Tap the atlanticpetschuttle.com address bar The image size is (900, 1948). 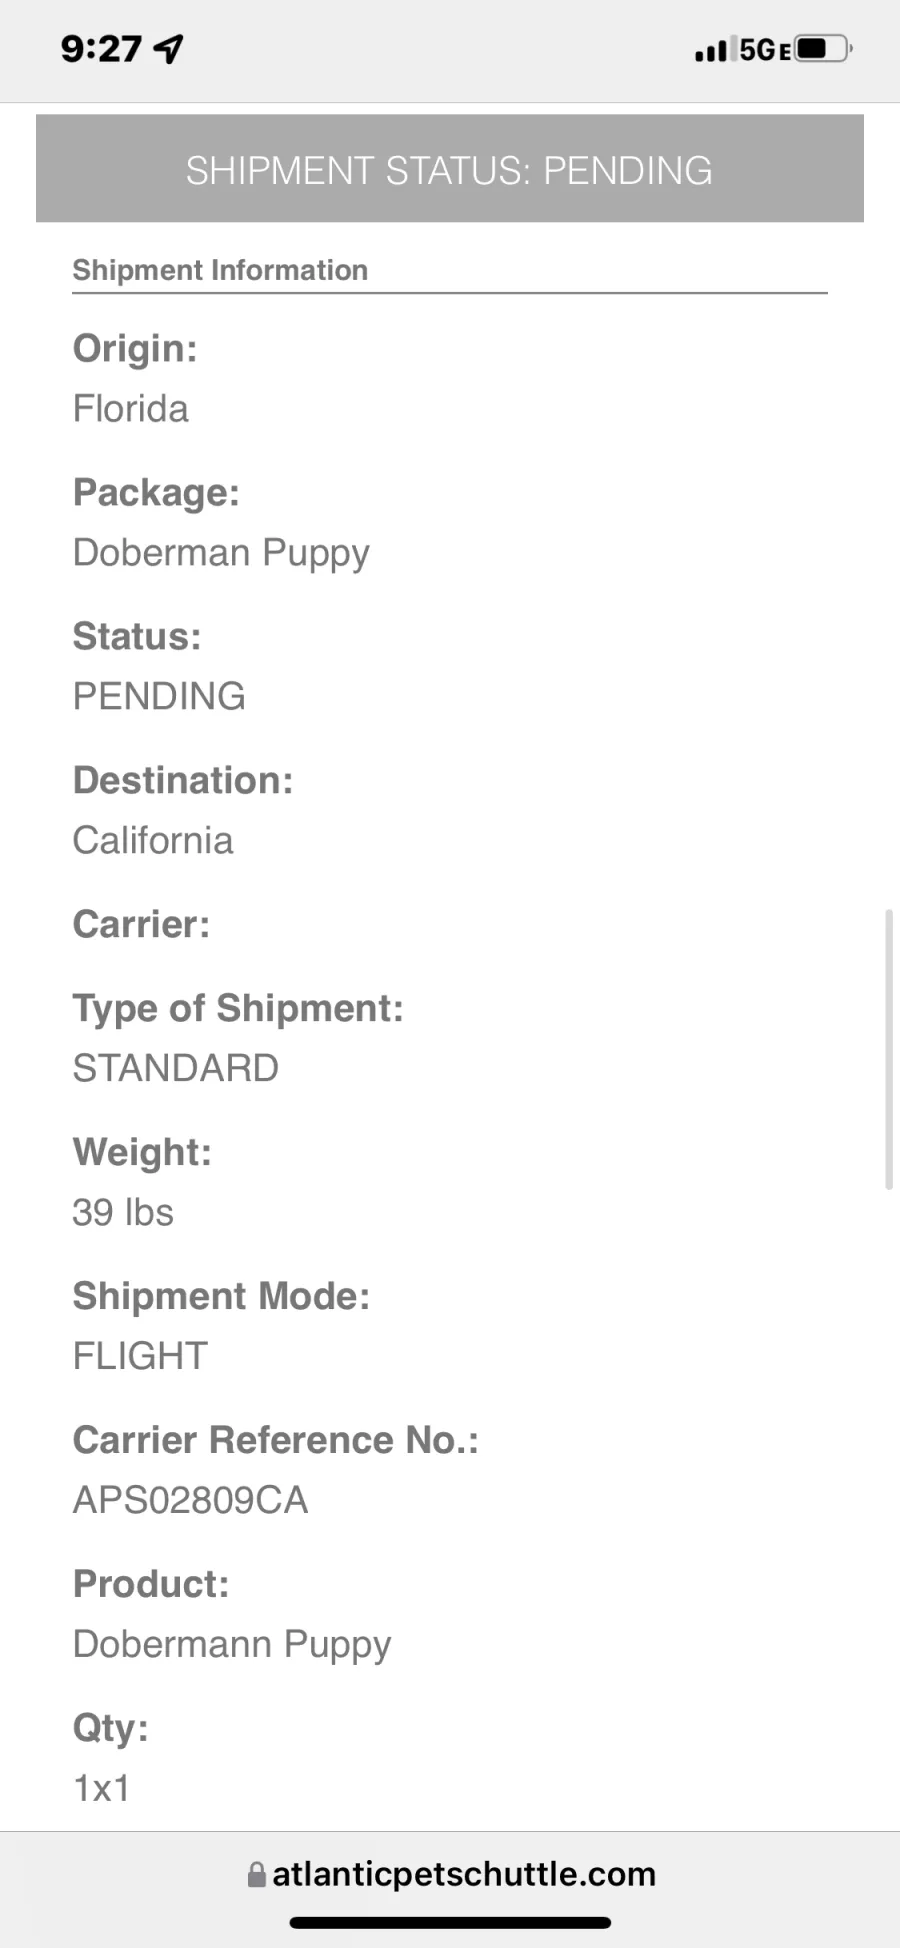(451, 1873)
